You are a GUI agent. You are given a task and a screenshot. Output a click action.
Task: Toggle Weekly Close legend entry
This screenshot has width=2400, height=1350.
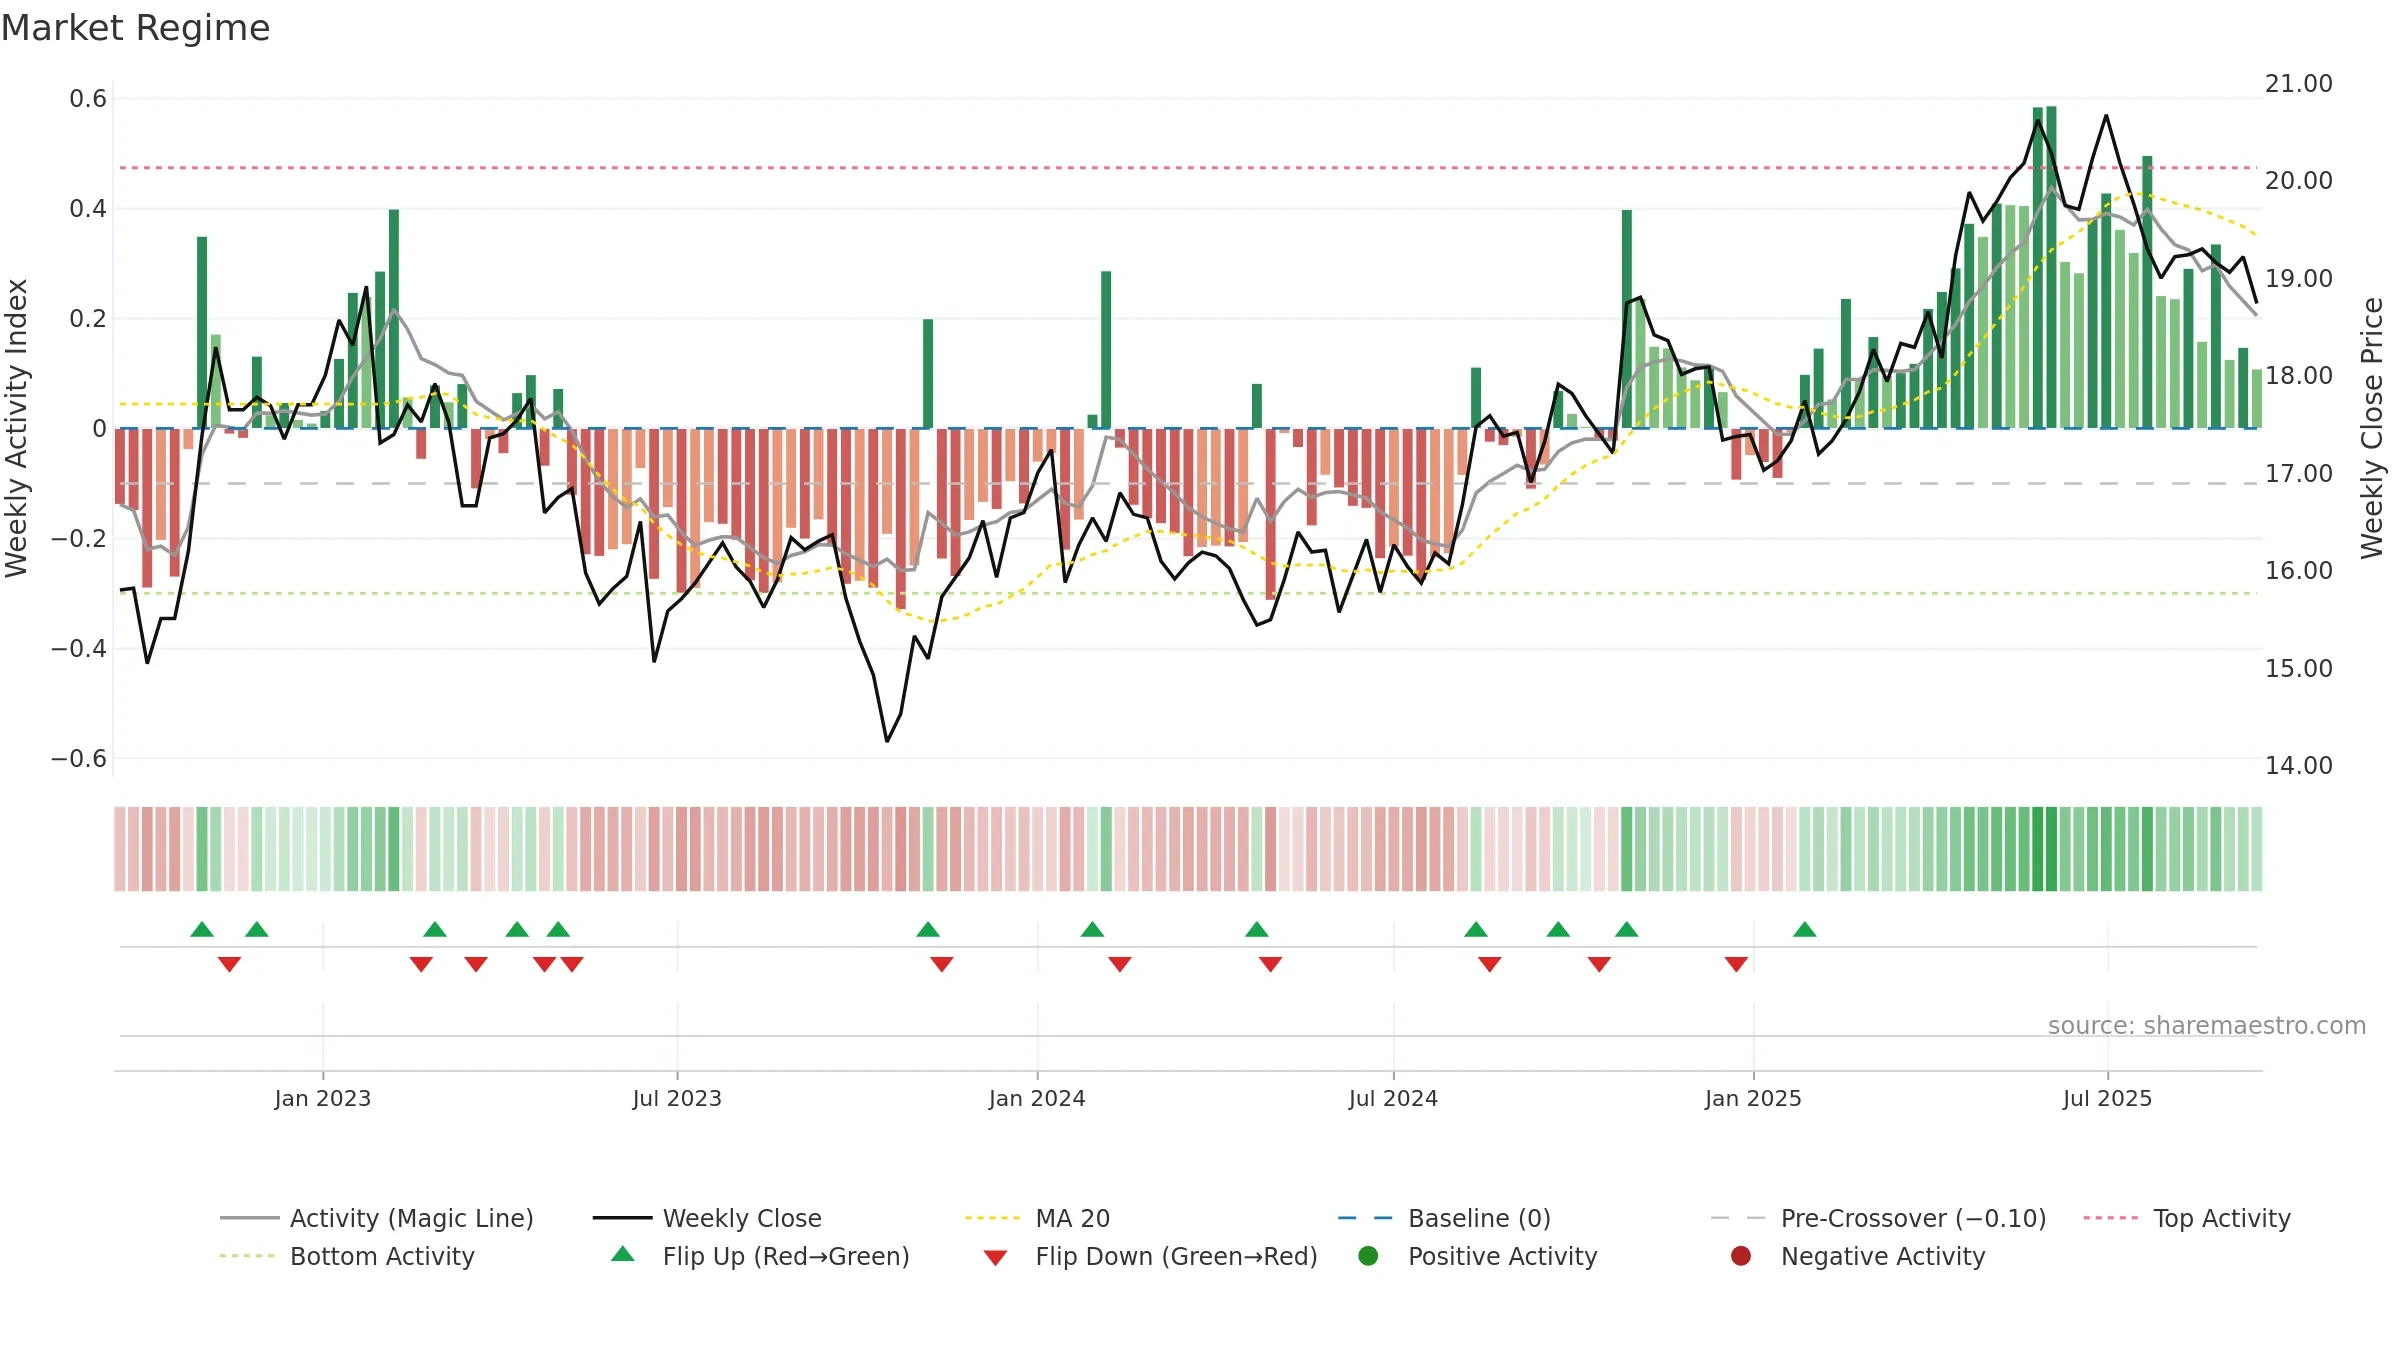[x=707, y=1218]
